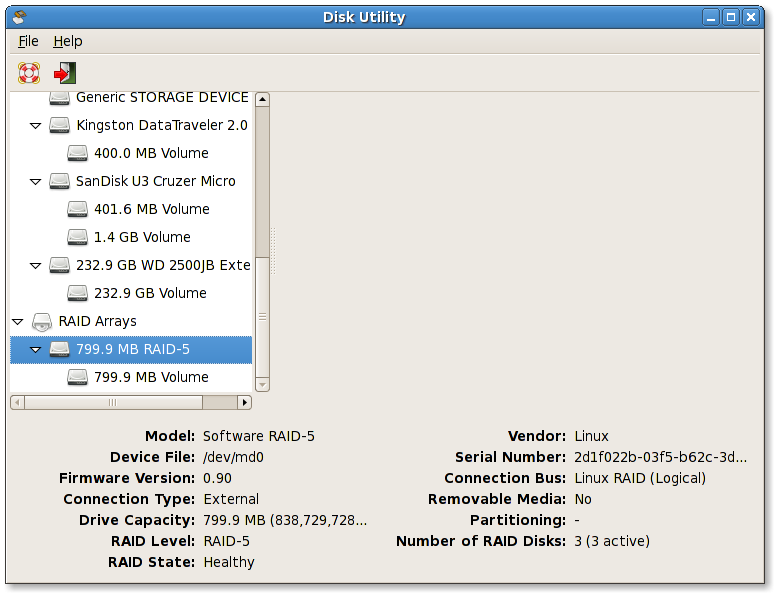The image size is (774, 593).
Task: Click the RAID State value Healthy
Action: [x=229, y=563]
